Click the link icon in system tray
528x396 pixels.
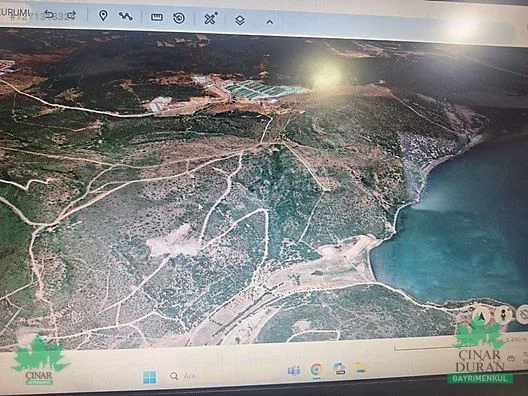512,358
